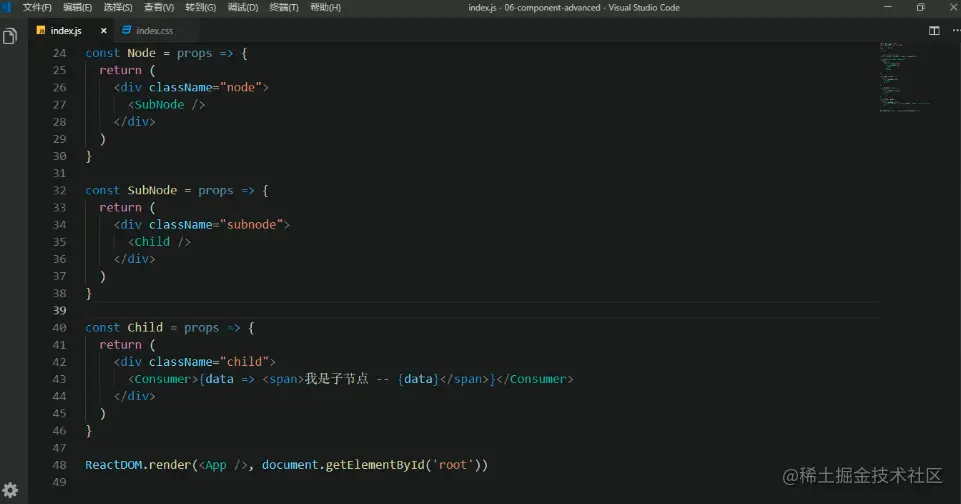Click the 'const Child' declaration text
Viewport: 961px width, 504px height.
click(x=124, y=327)
